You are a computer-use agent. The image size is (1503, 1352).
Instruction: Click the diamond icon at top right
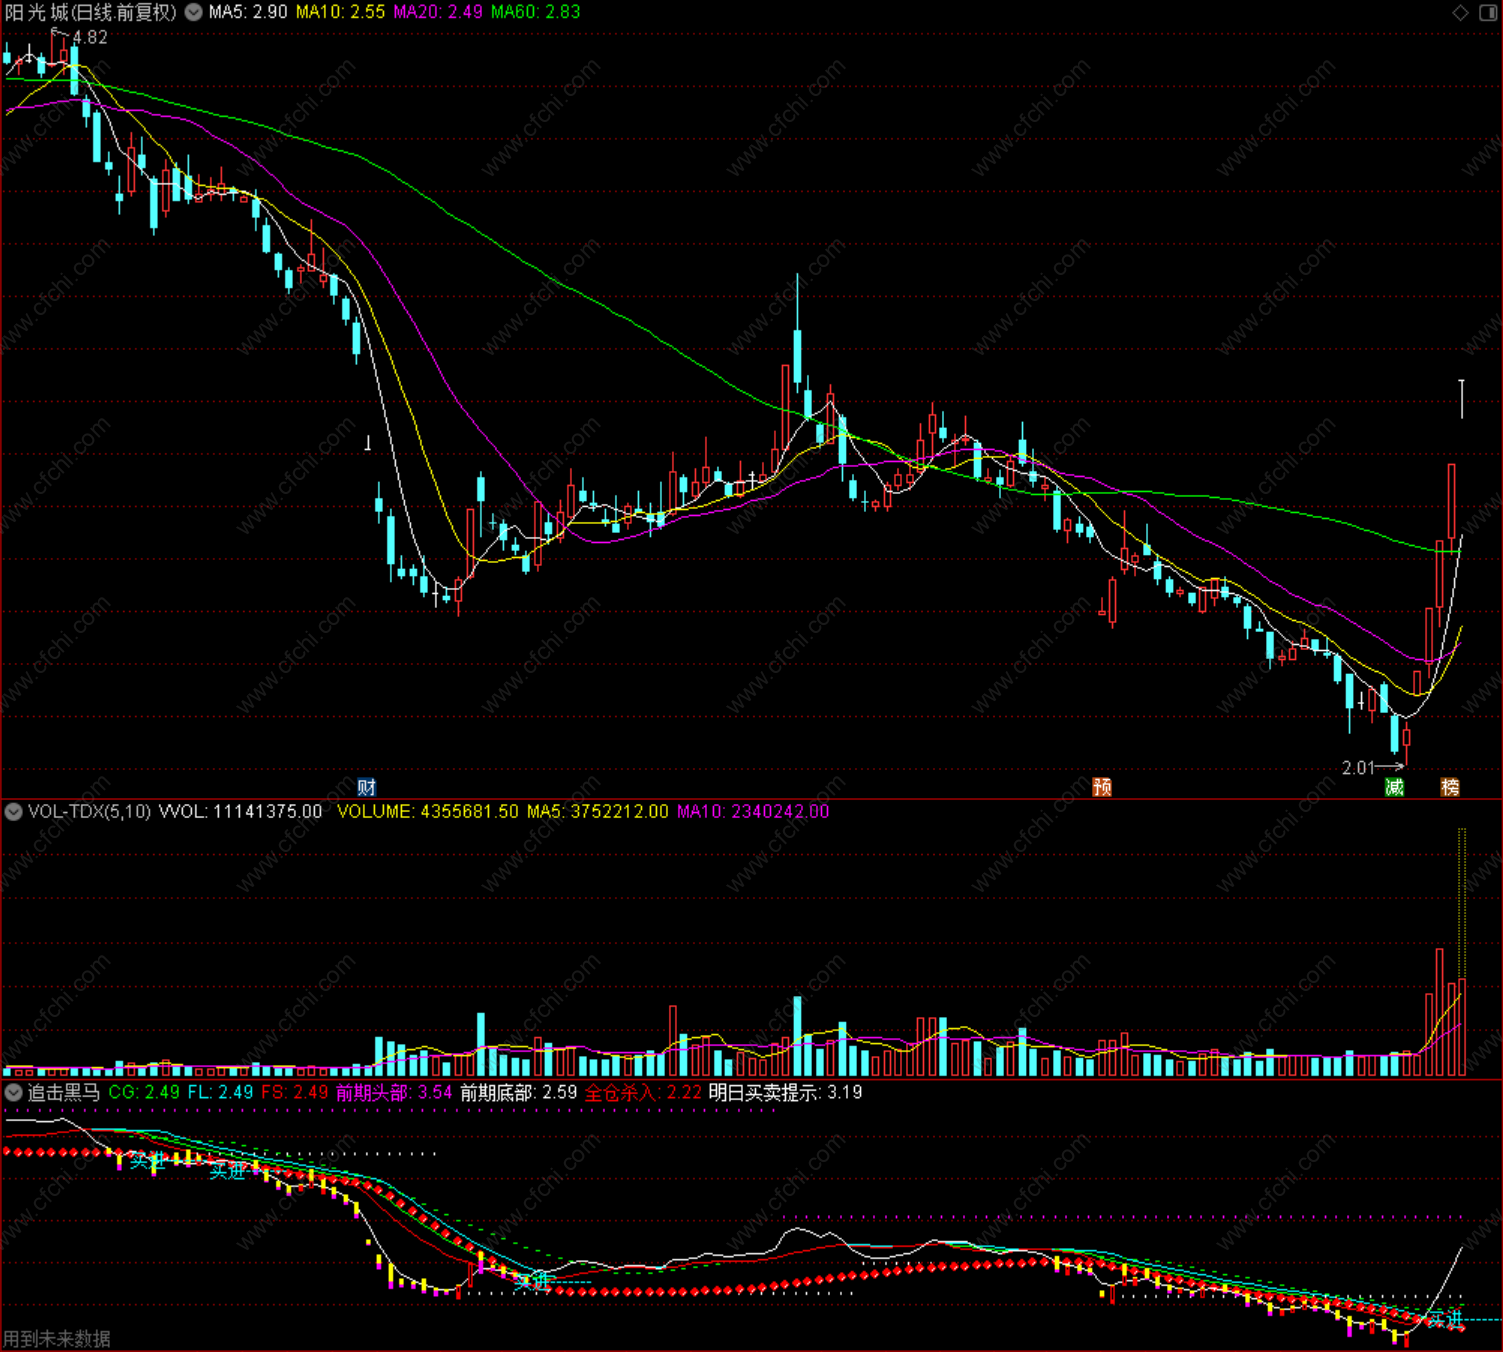point(1460,12)
